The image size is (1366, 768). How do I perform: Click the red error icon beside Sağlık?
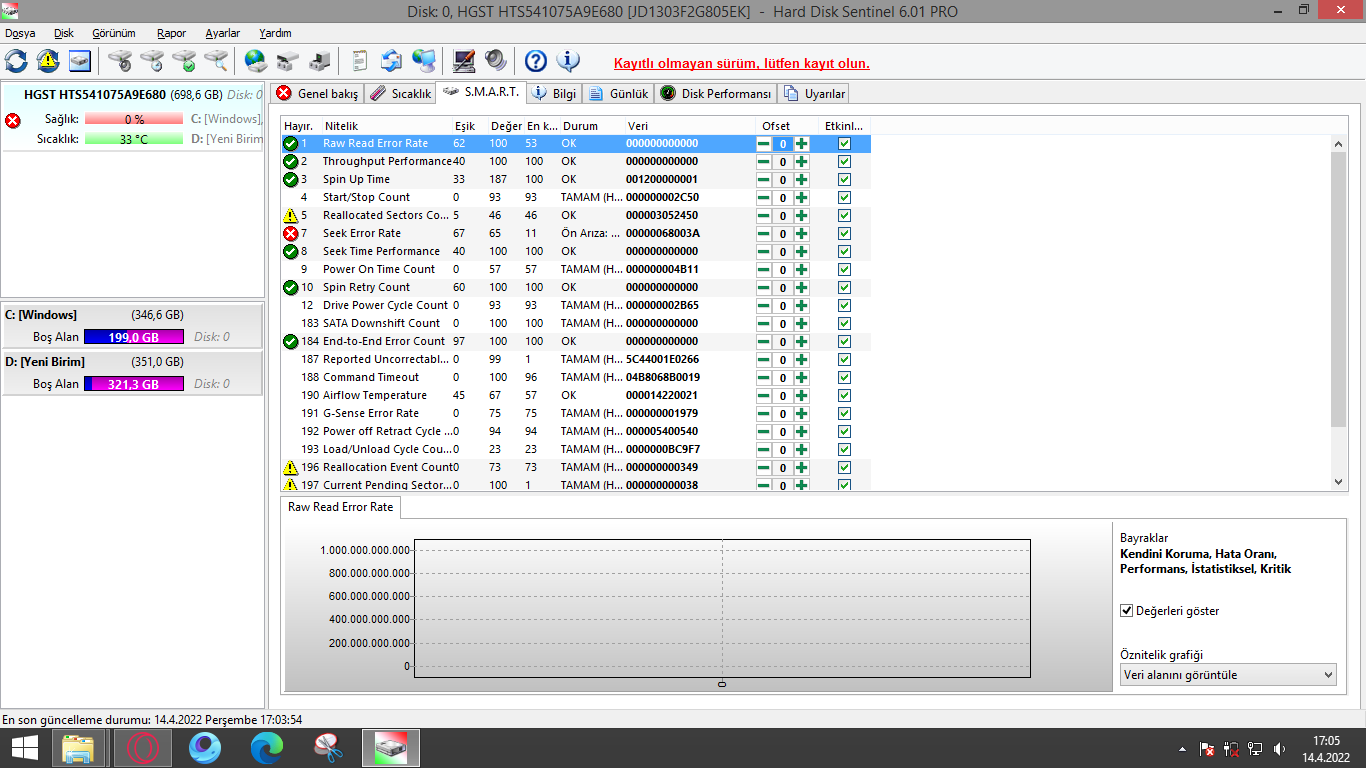13,120
